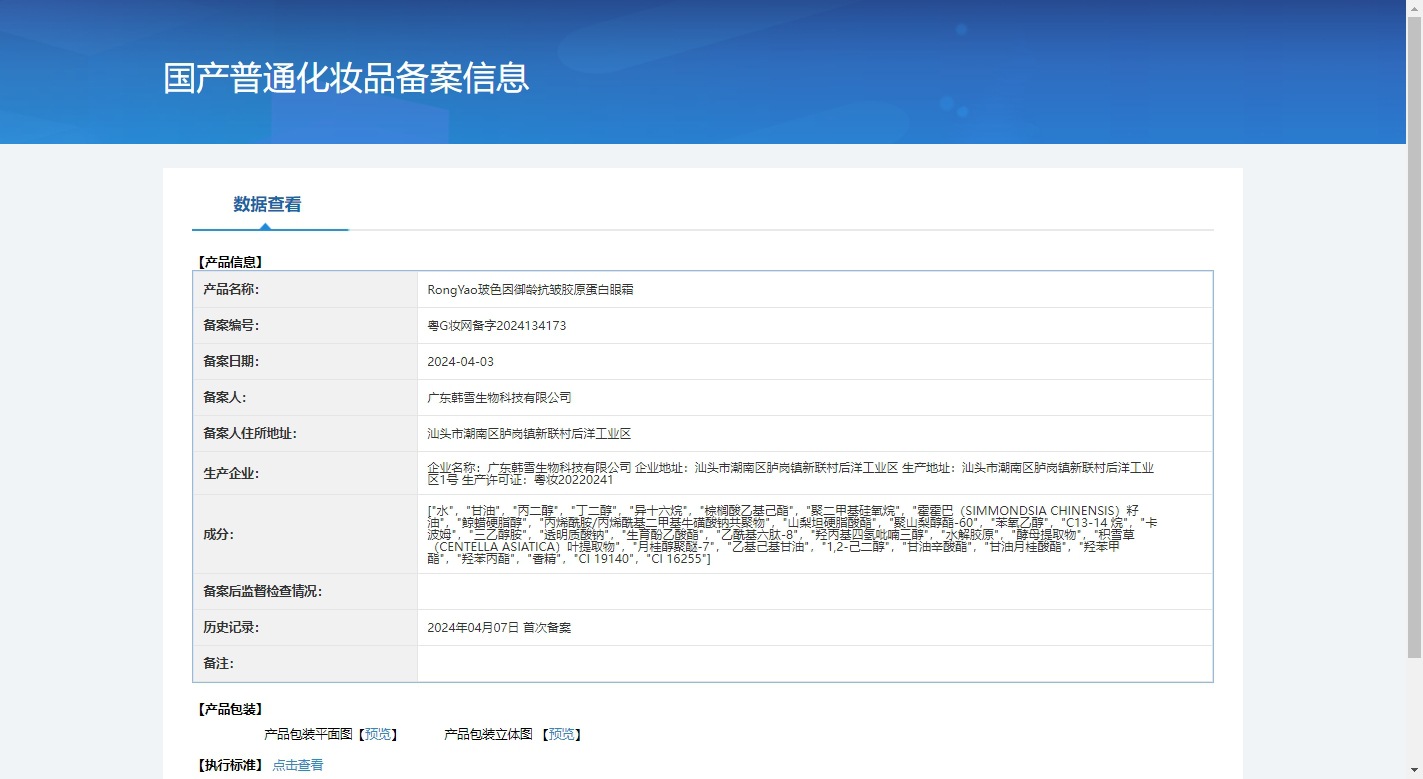Open the 产品包装平面图 预览 link
Image resolution: width=1423 pixels, height=779 pixels.
click(x=378, y=734)
